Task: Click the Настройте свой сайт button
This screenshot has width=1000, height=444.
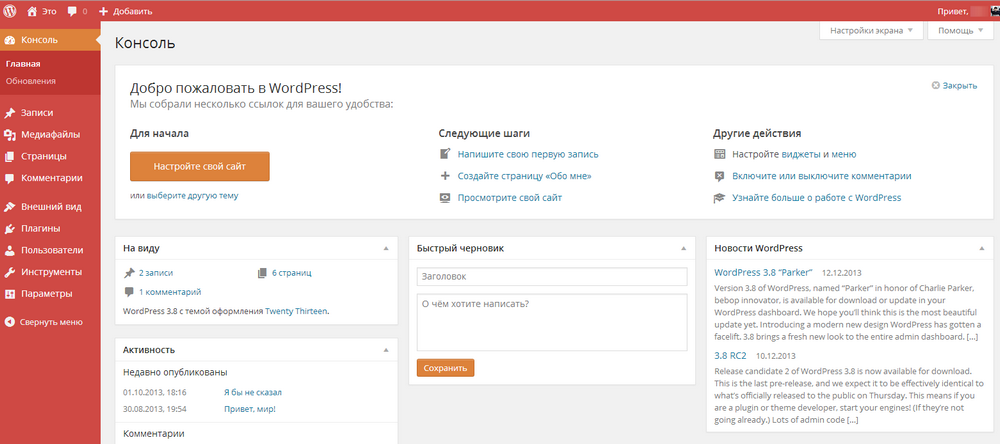Action: (200, 166)
